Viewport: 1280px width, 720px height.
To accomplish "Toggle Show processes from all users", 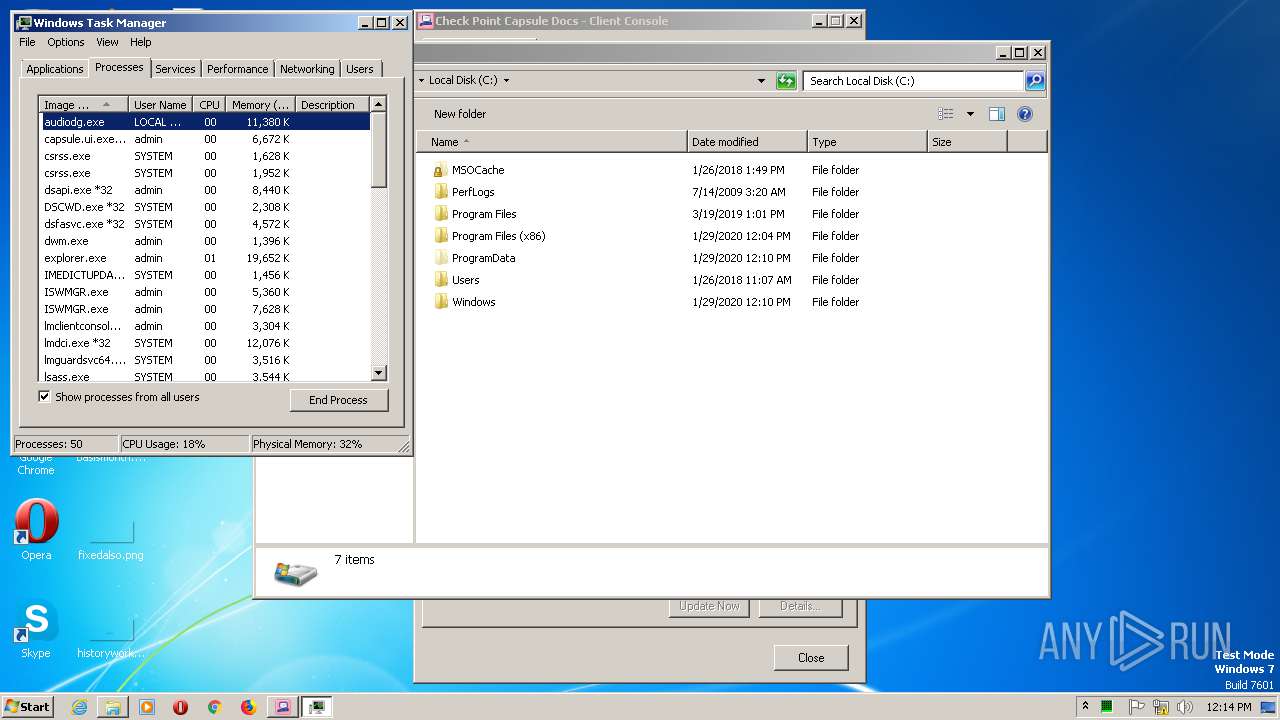I will [x=44, y=397].
